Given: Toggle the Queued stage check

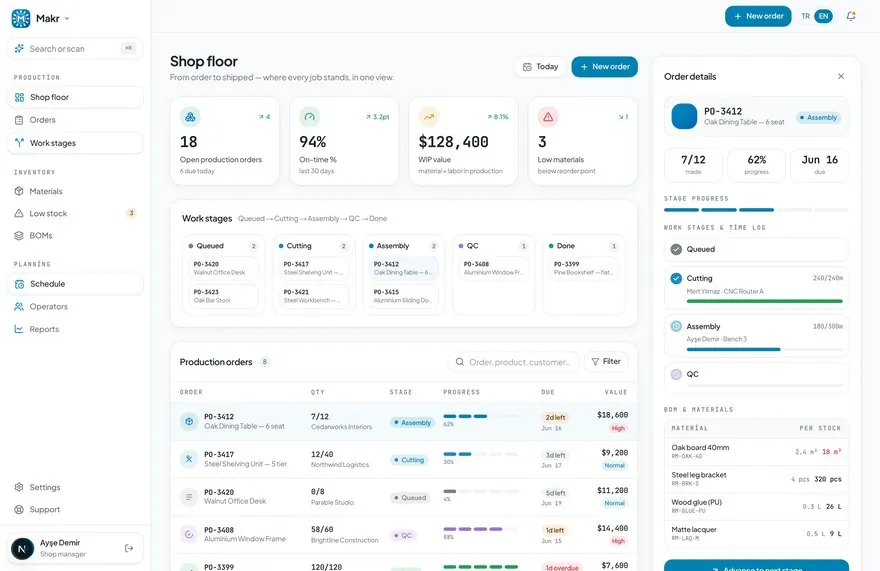Looking at the screenshot, I should pyautogui.click(x=676, y=249).
